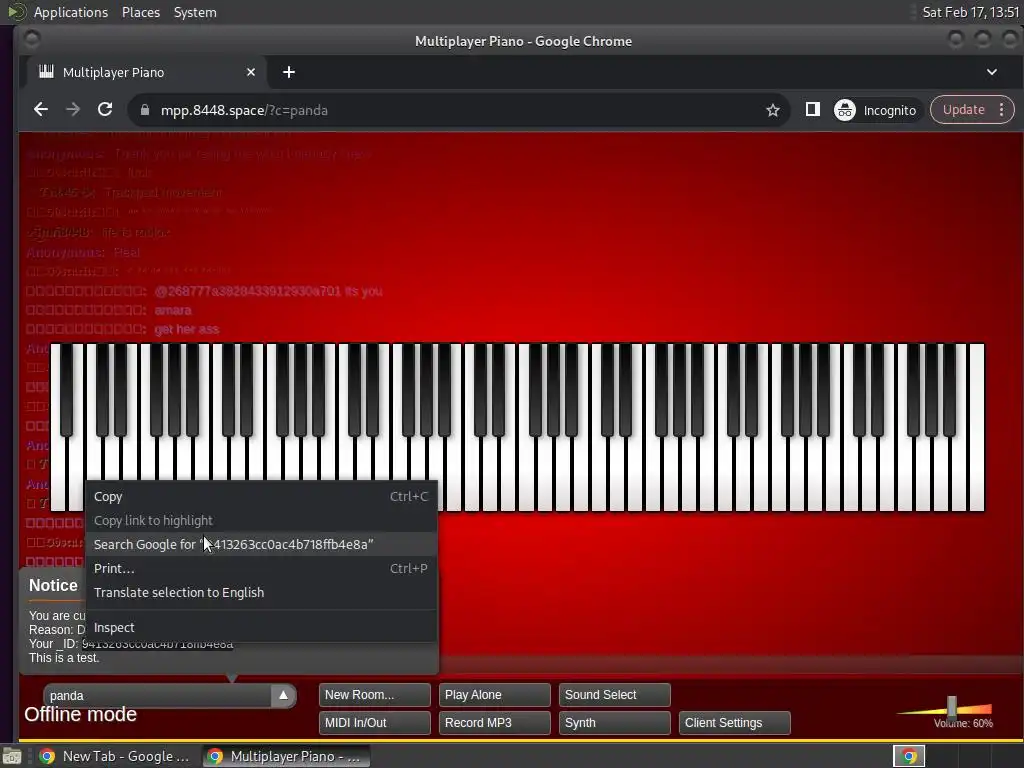Click Inspect in the context menu
Viewport: 1024px width, 768px height.
261,627
